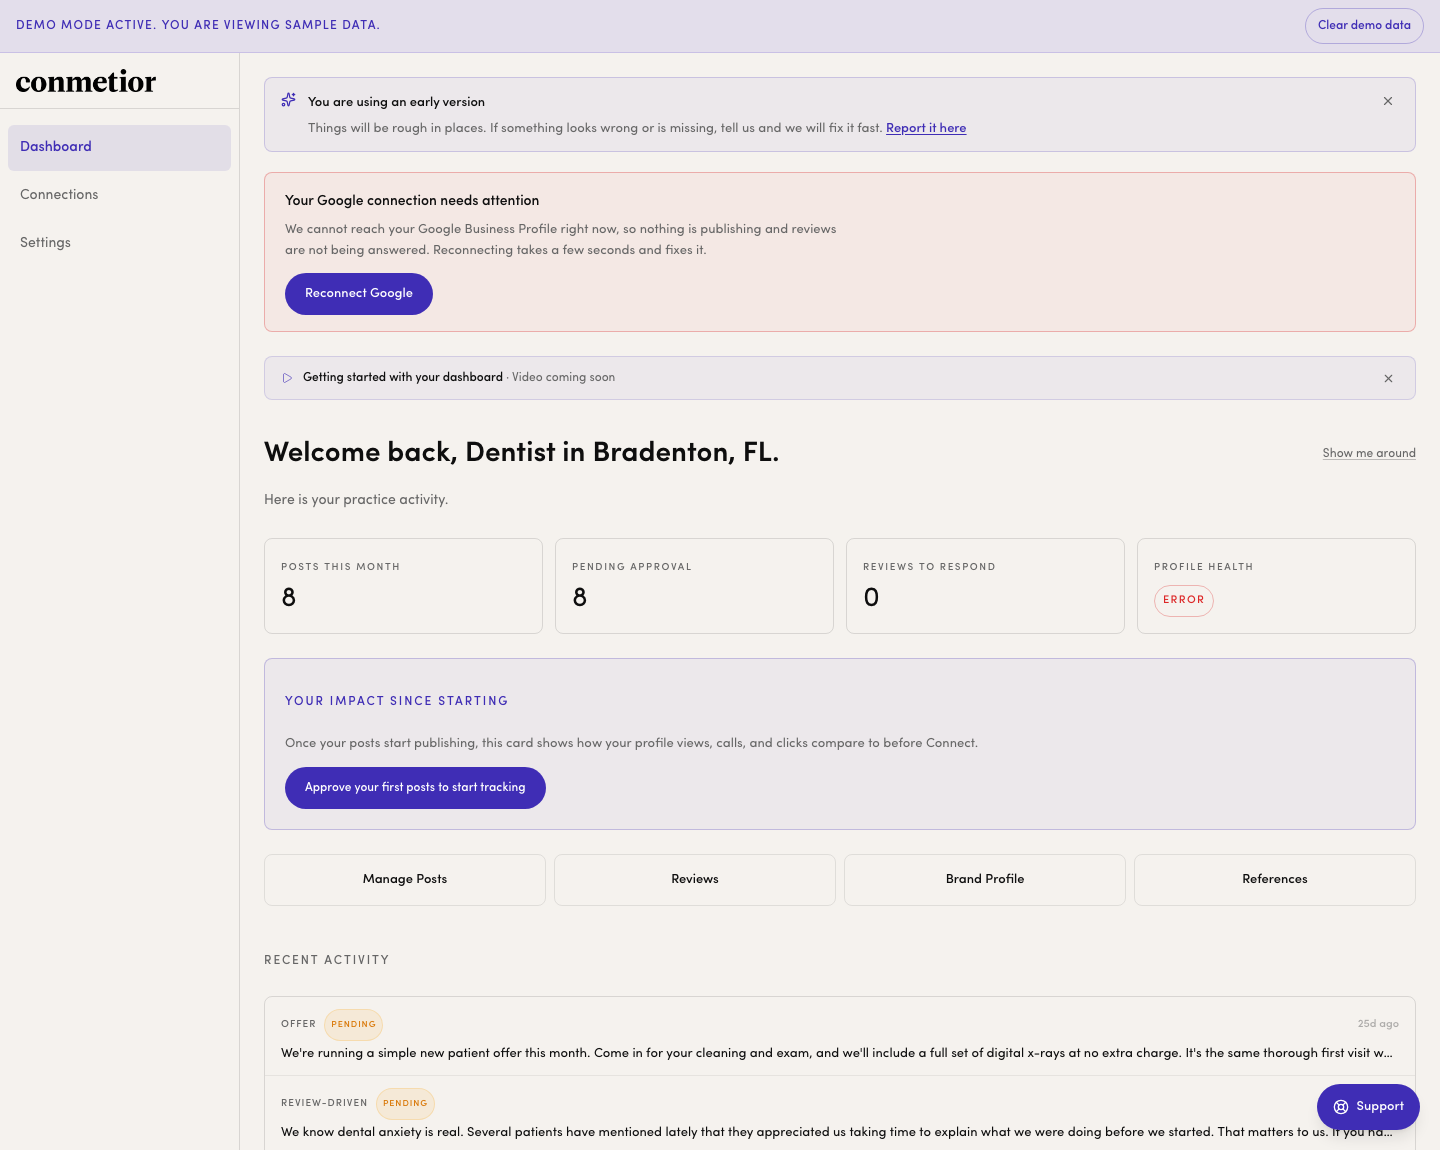Viewport: 1440px width, 1150px height.
Task: Approve your first posts to start tracking
Action: pos(415,788)
